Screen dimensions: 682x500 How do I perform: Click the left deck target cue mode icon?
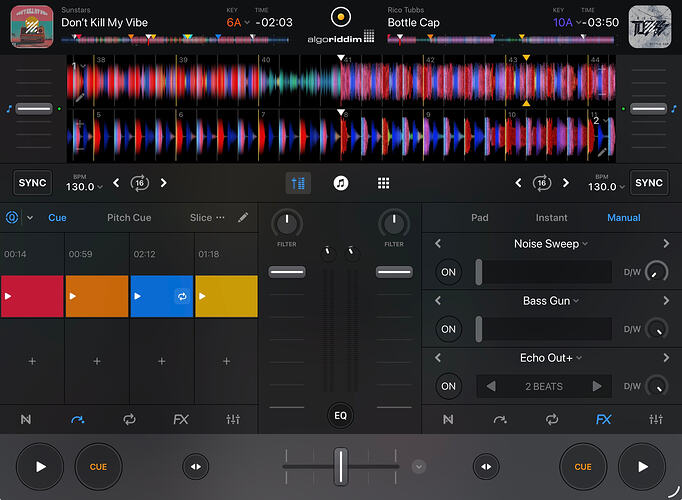coord(12,217)
